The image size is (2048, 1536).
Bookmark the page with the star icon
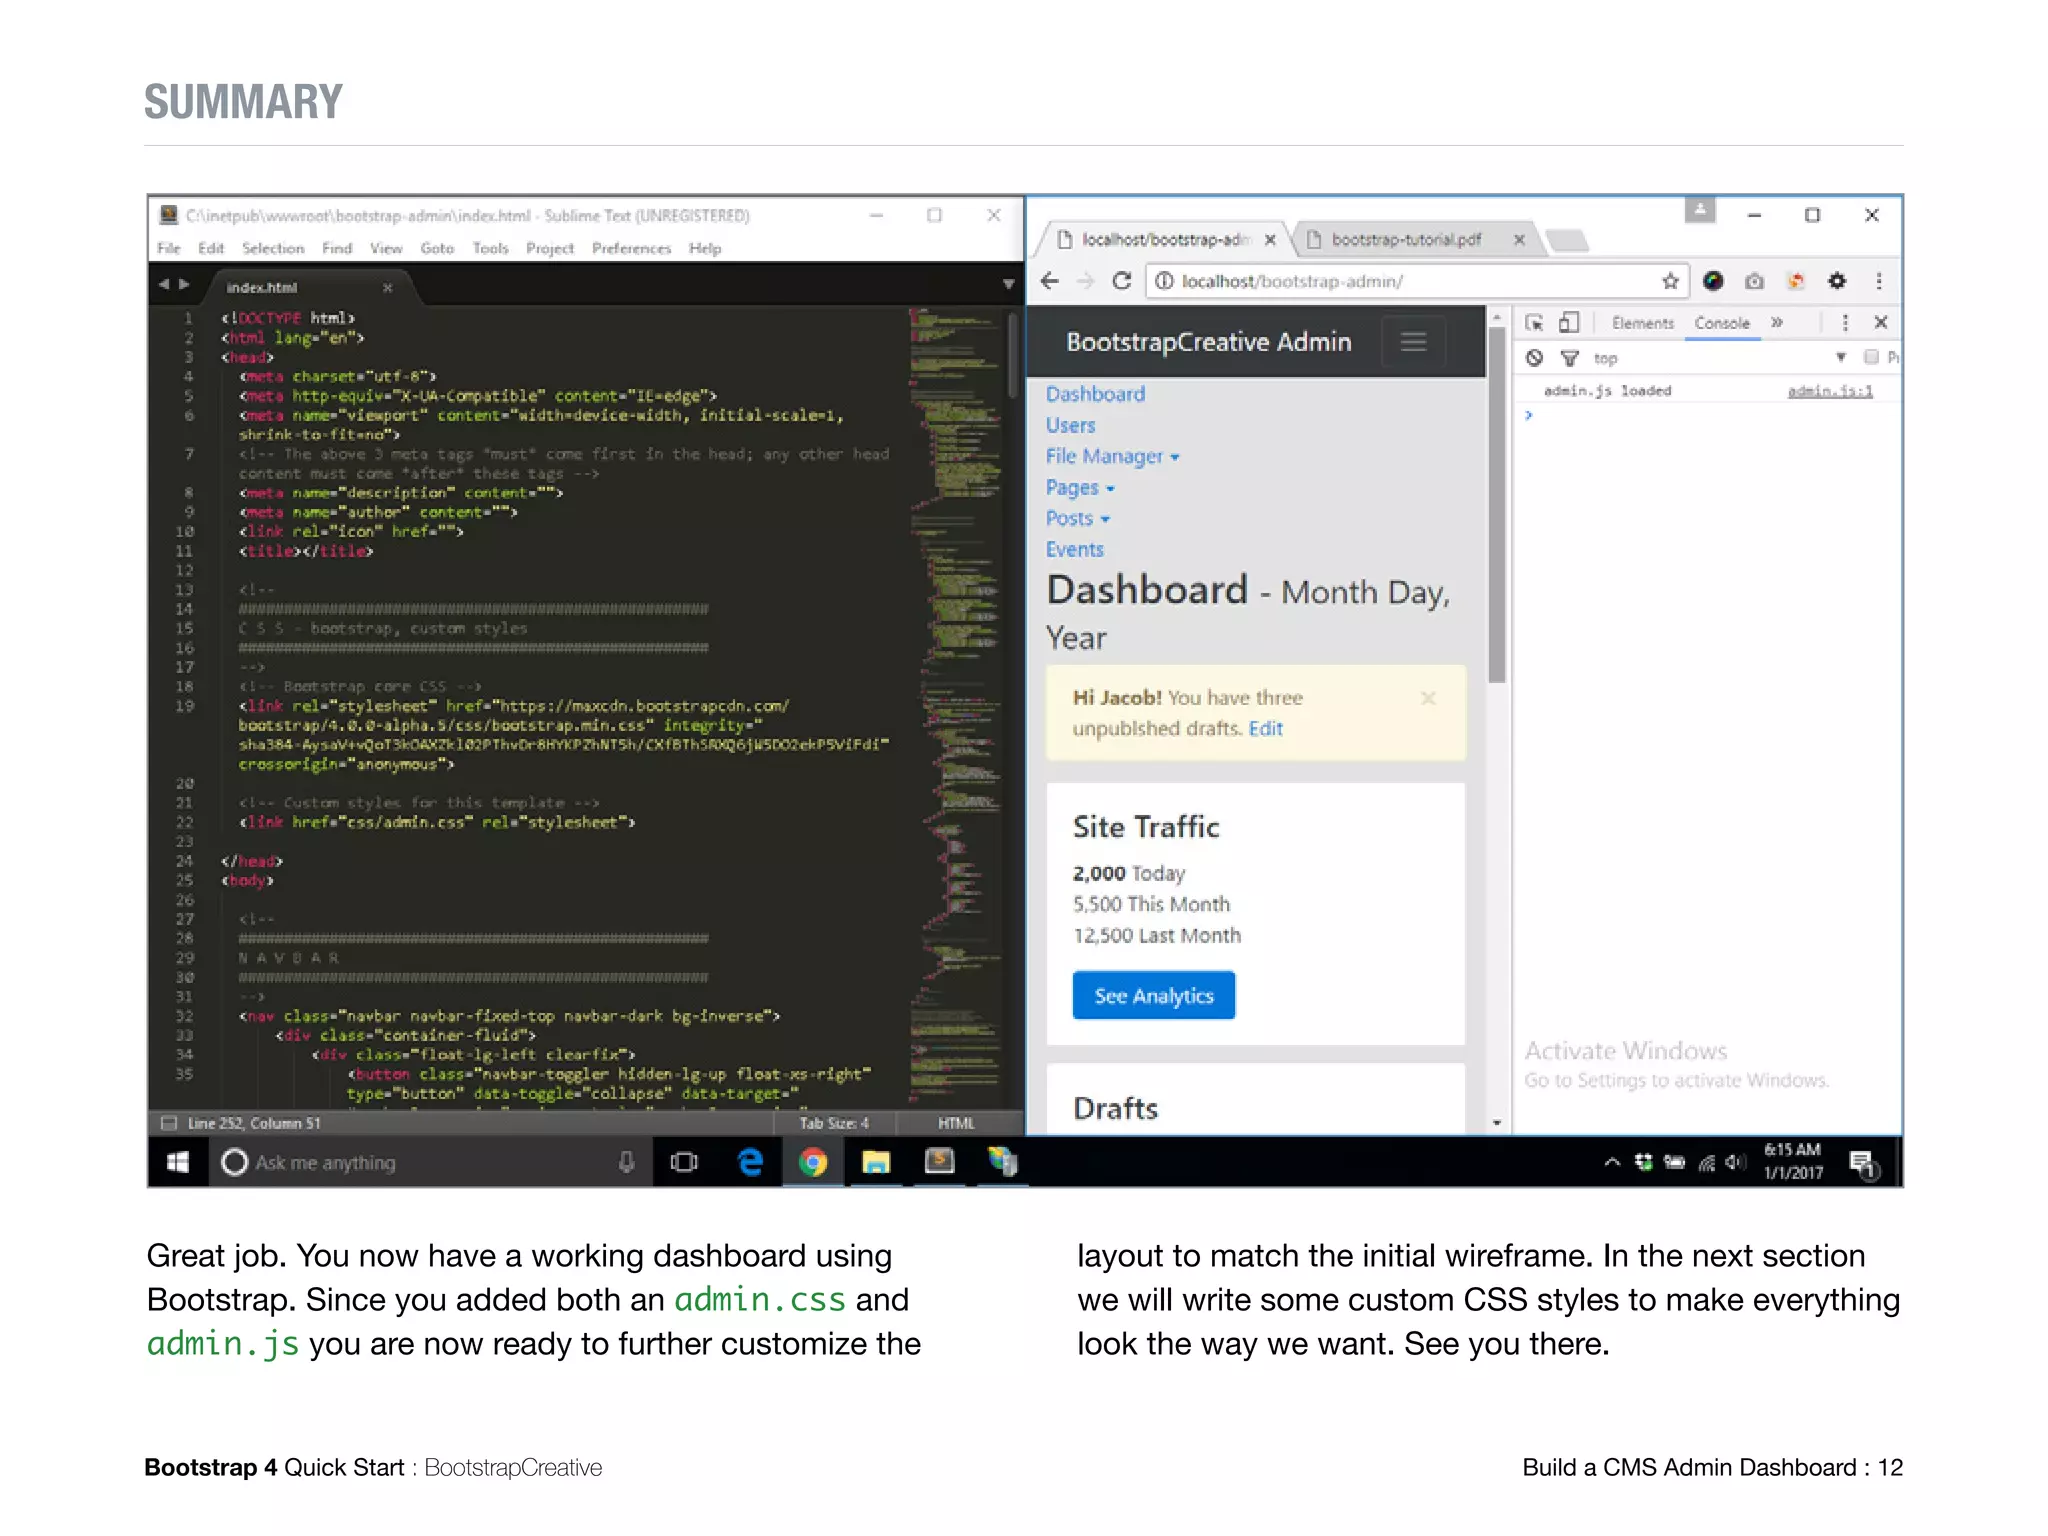1670,281
